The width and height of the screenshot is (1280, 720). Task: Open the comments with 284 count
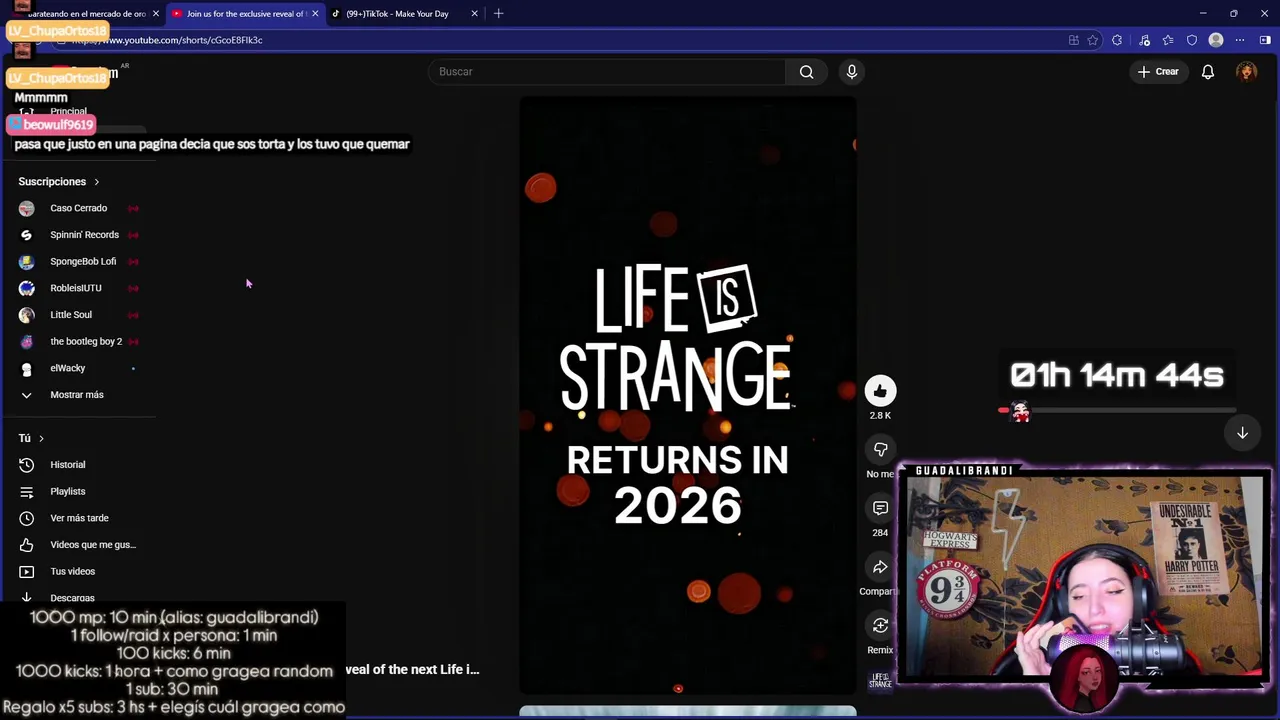[x=880, y=508]
